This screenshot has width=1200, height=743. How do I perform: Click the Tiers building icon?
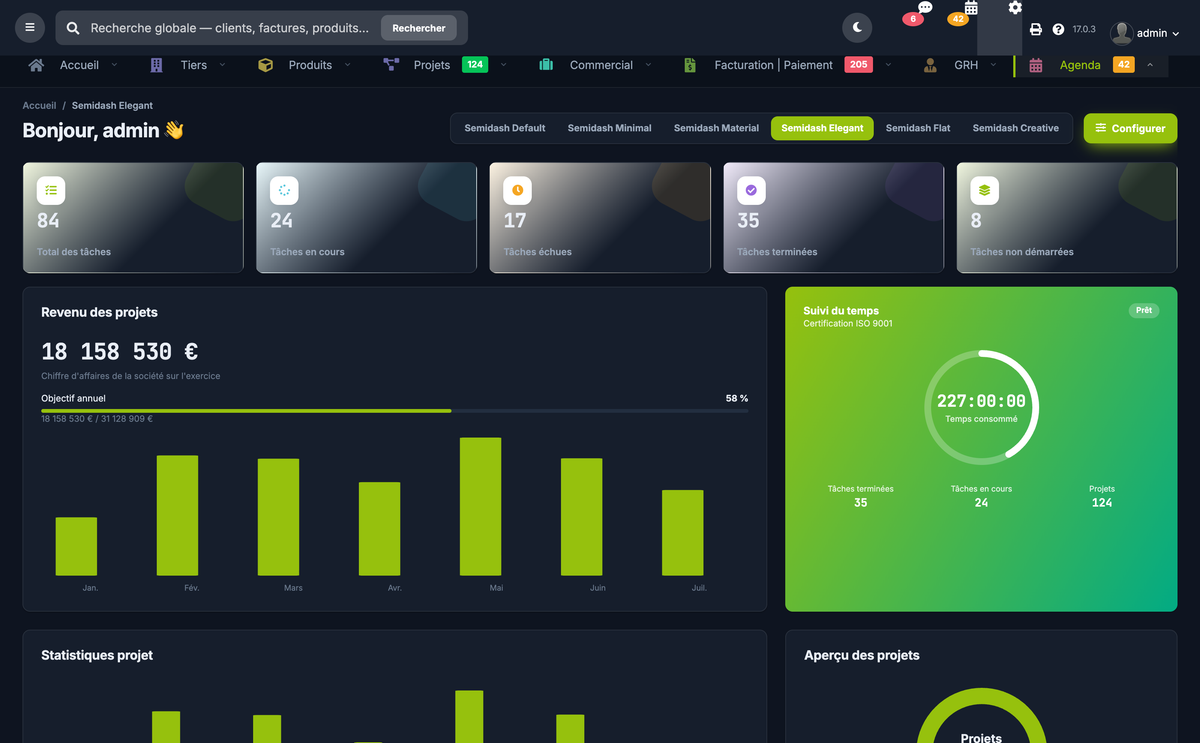tap(156, 65)
